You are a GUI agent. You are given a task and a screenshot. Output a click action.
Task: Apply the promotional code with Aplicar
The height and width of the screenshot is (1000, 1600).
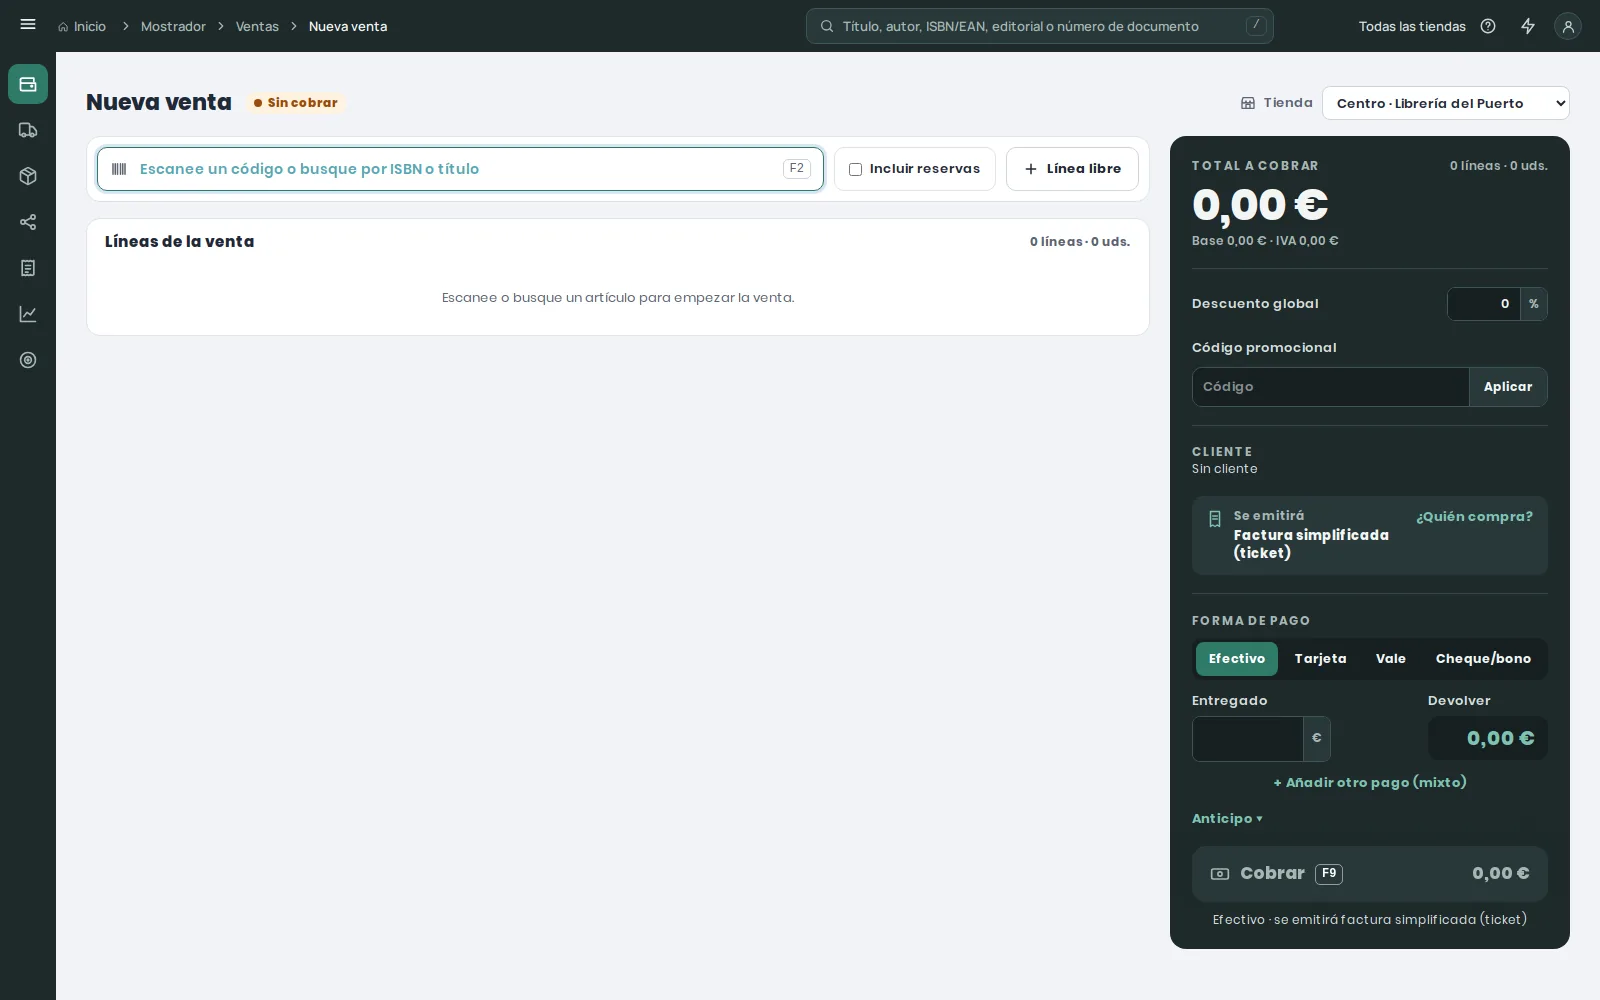[1508, 387]
